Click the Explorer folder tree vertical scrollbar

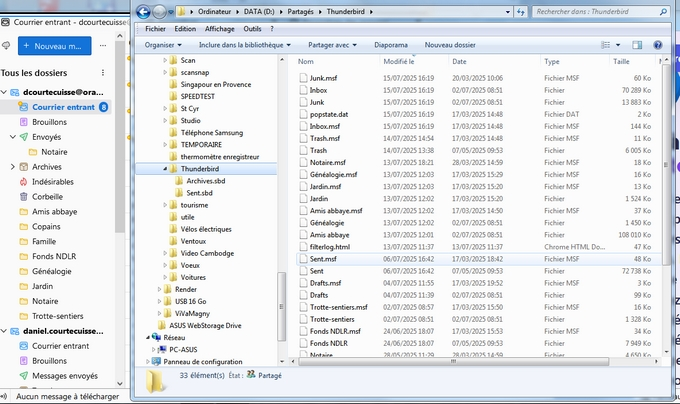click(281, 306)
